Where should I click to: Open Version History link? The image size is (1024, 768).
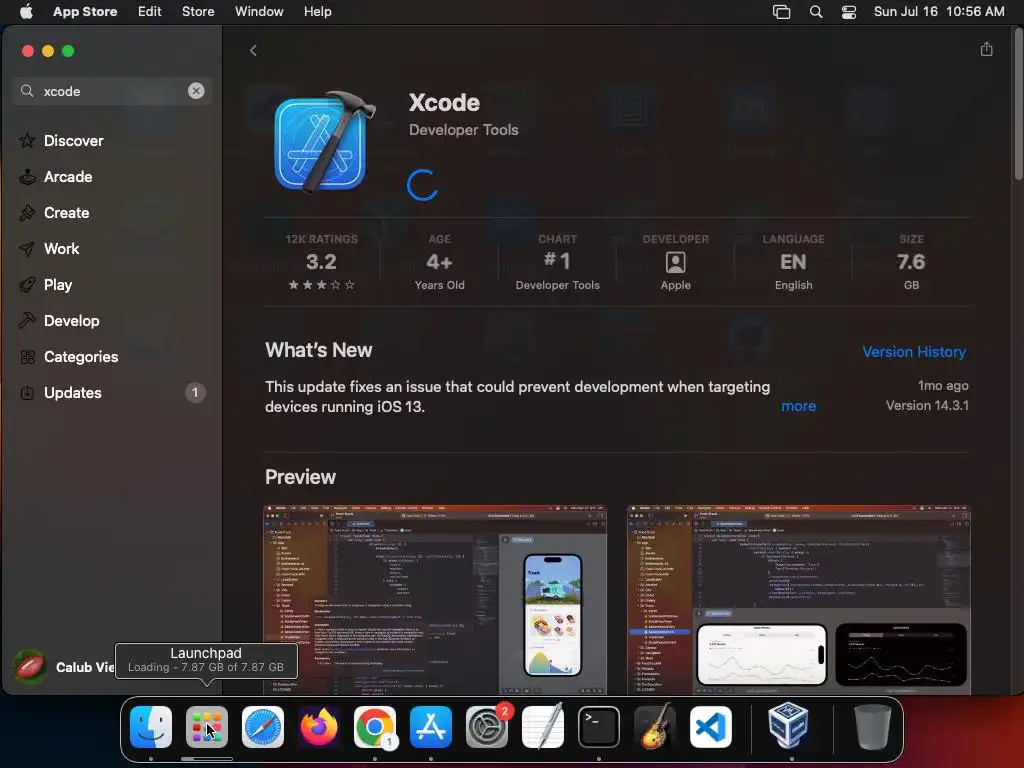click(914, 351)
